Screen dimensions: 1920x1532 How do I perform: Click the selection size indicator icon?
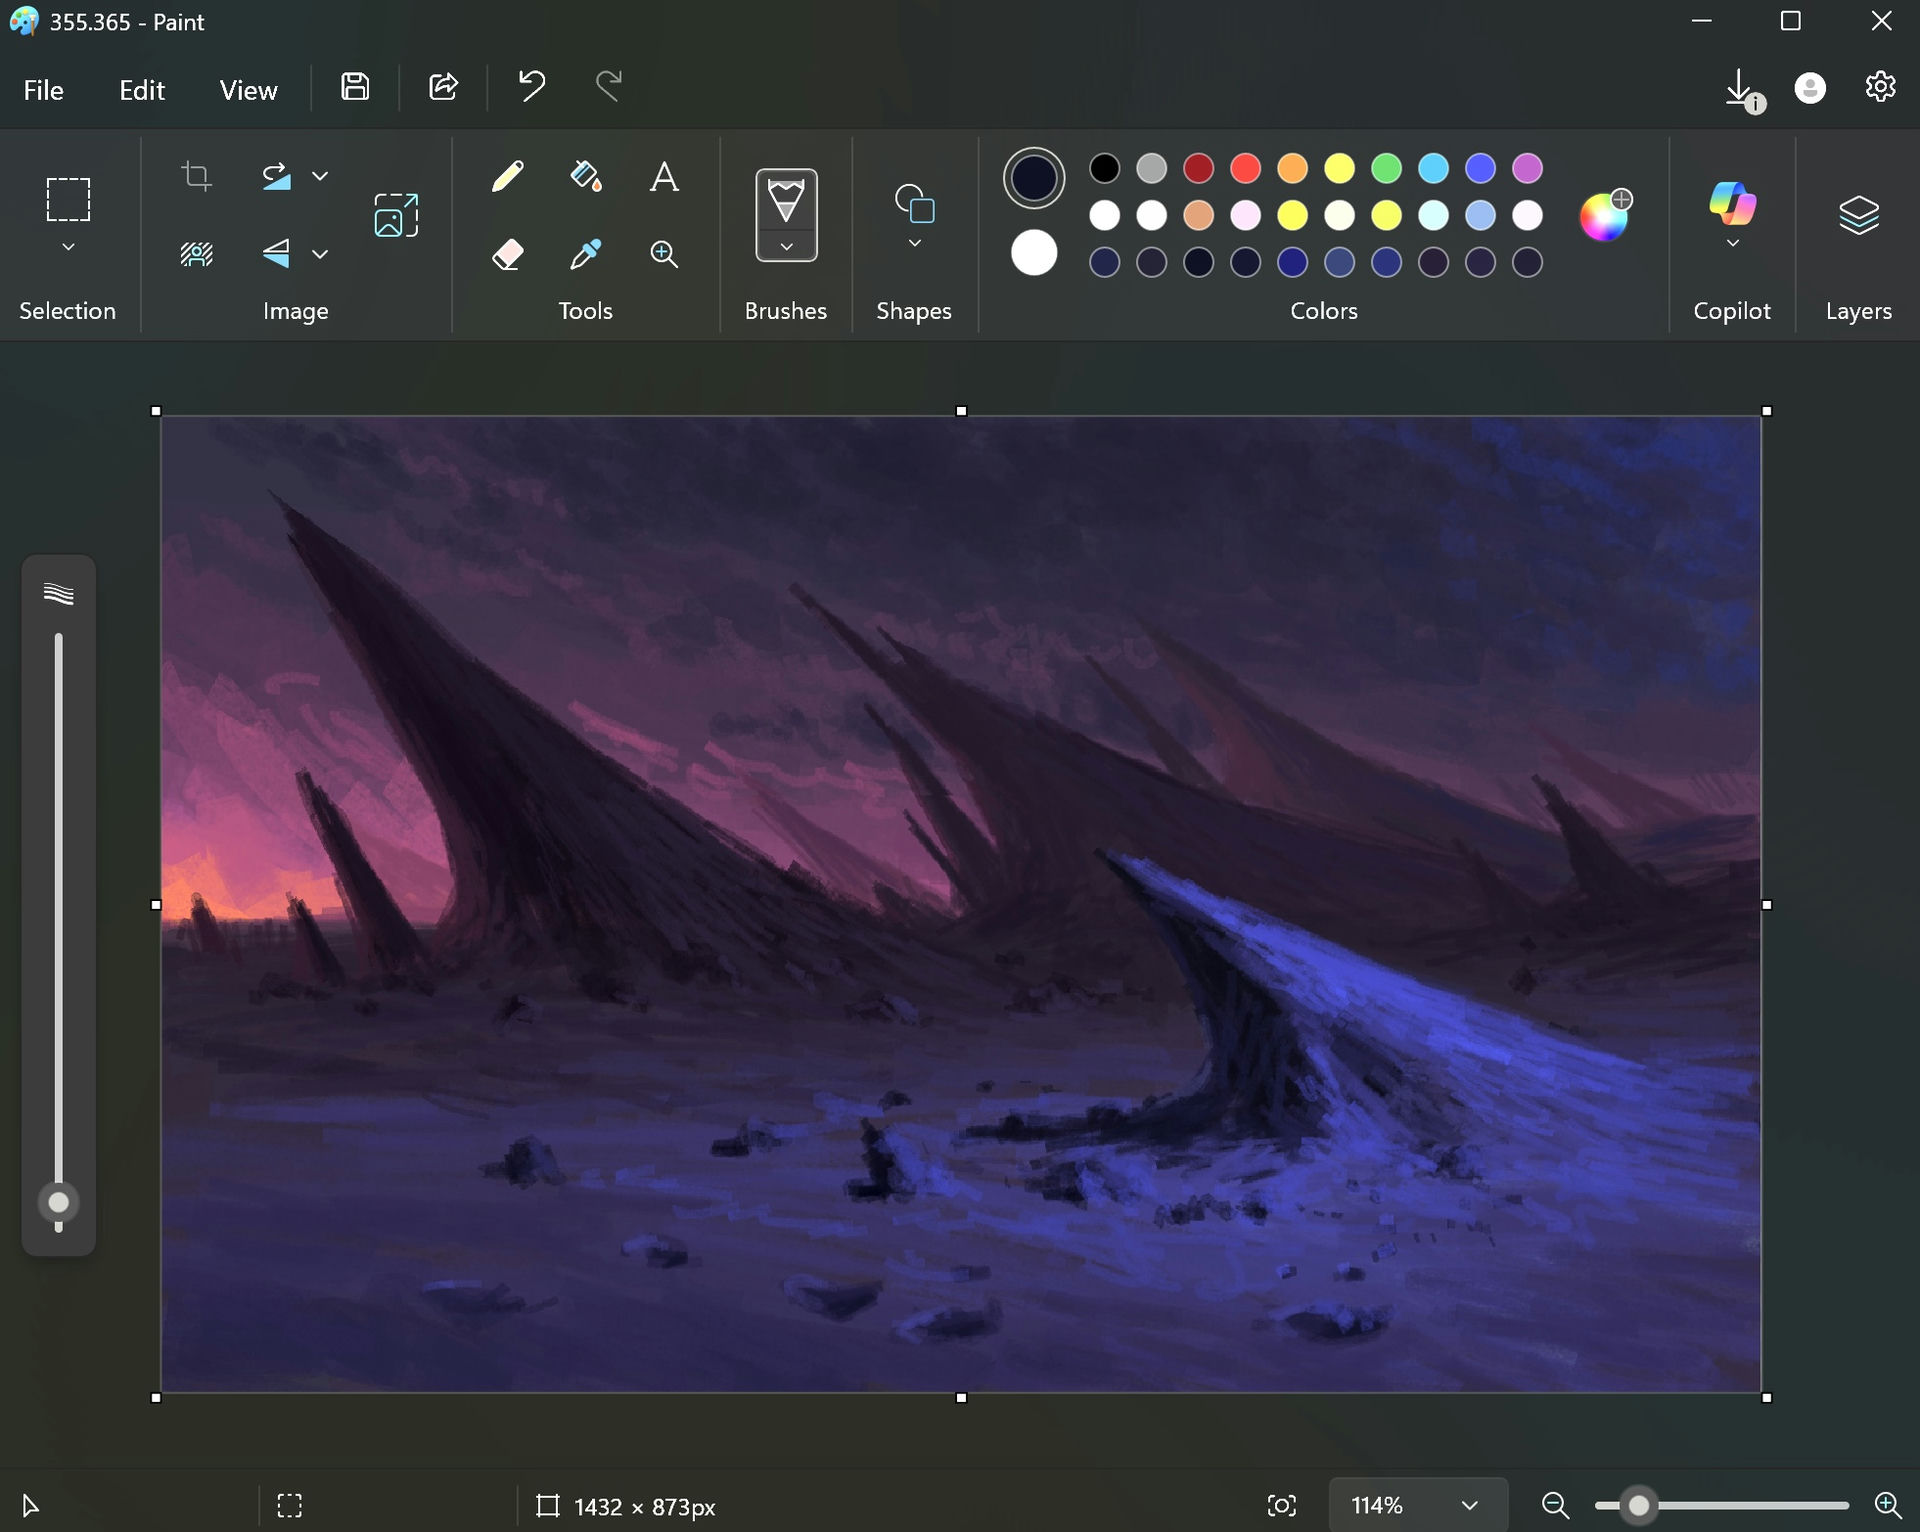[x=290, y=1505]
